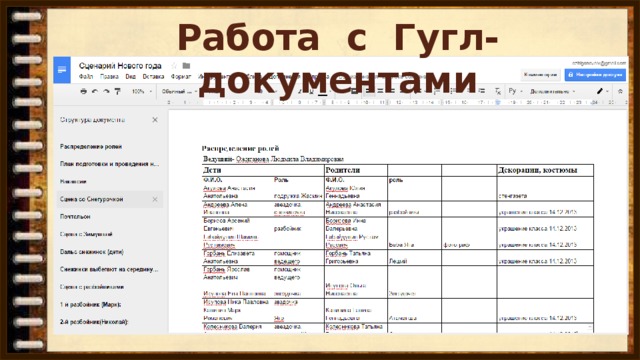Viewport: 640px width, 360px height.
Task: Go to Вальс снежинок (дети) outline item
Action: pyautogui.click(x=91, y=252)
